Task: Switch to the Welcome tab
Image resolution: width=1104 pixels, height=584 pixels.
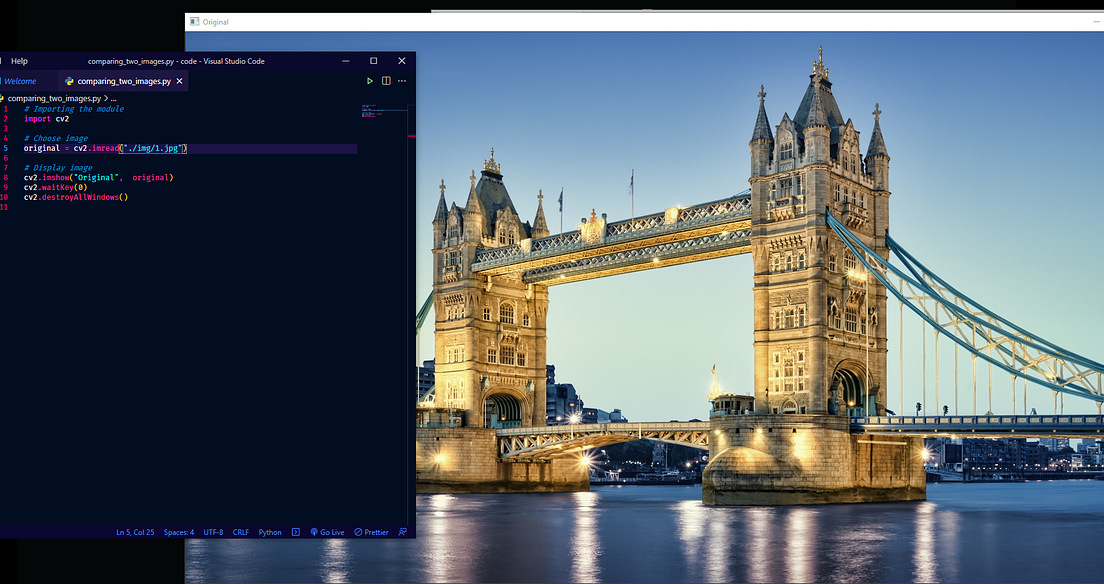Action: [x=20, y=81]
